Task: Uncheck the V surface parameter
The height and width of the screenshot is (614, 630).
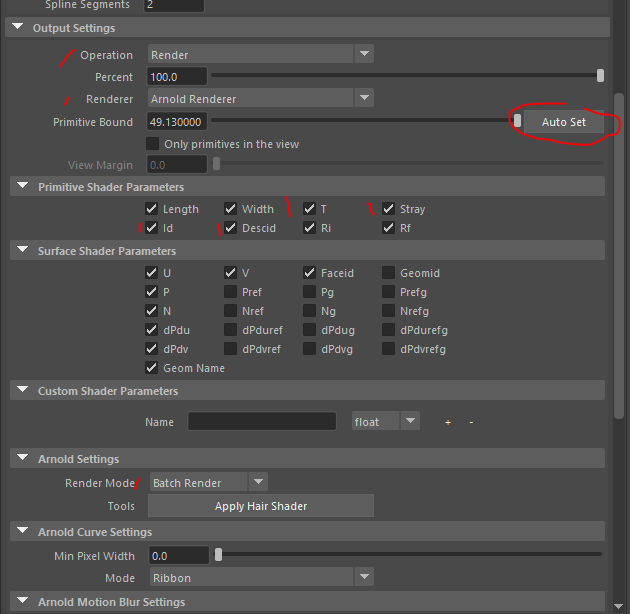Action: 230,273
